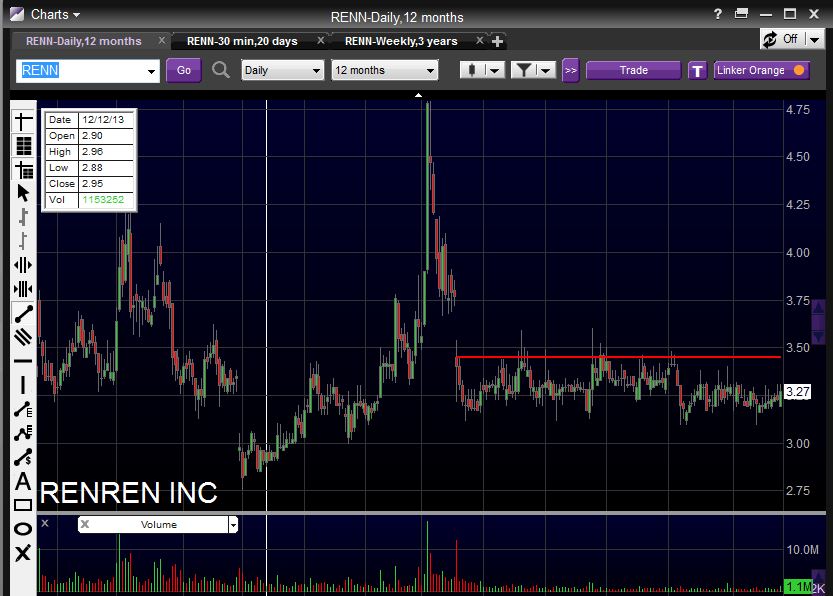Click the collapse triangle above chart
This screenshot has width=833, height=596.
[419, 95]
